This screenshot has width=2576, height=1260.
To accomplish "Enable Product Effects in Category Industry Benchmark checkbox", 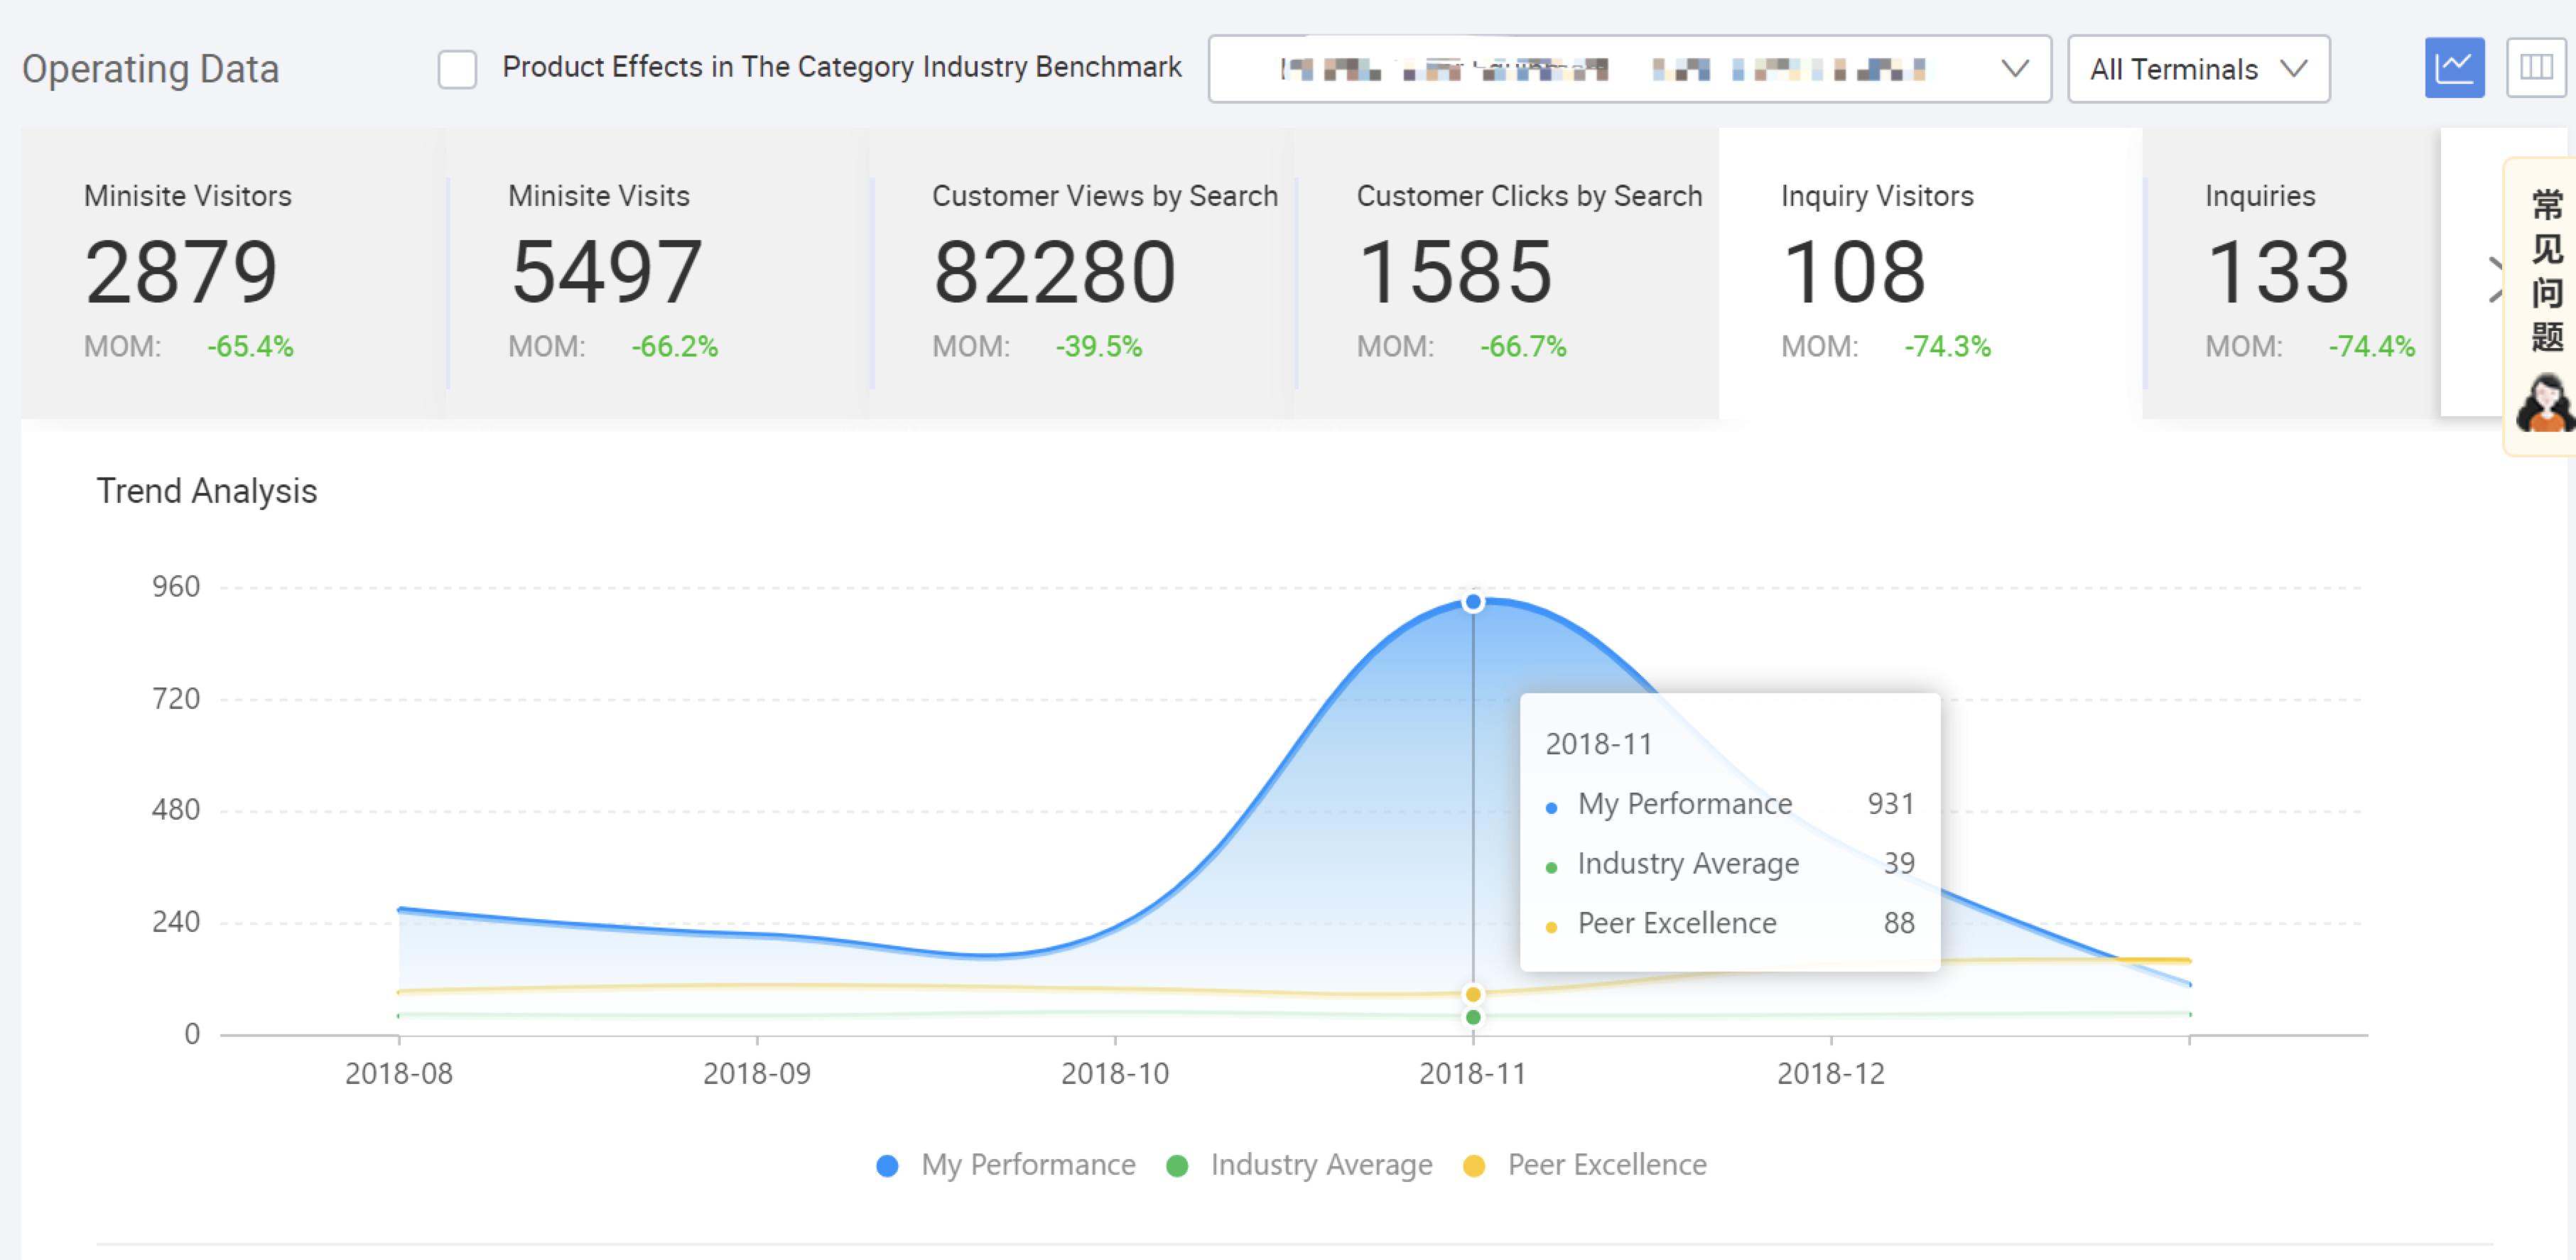I will (457, 69).
